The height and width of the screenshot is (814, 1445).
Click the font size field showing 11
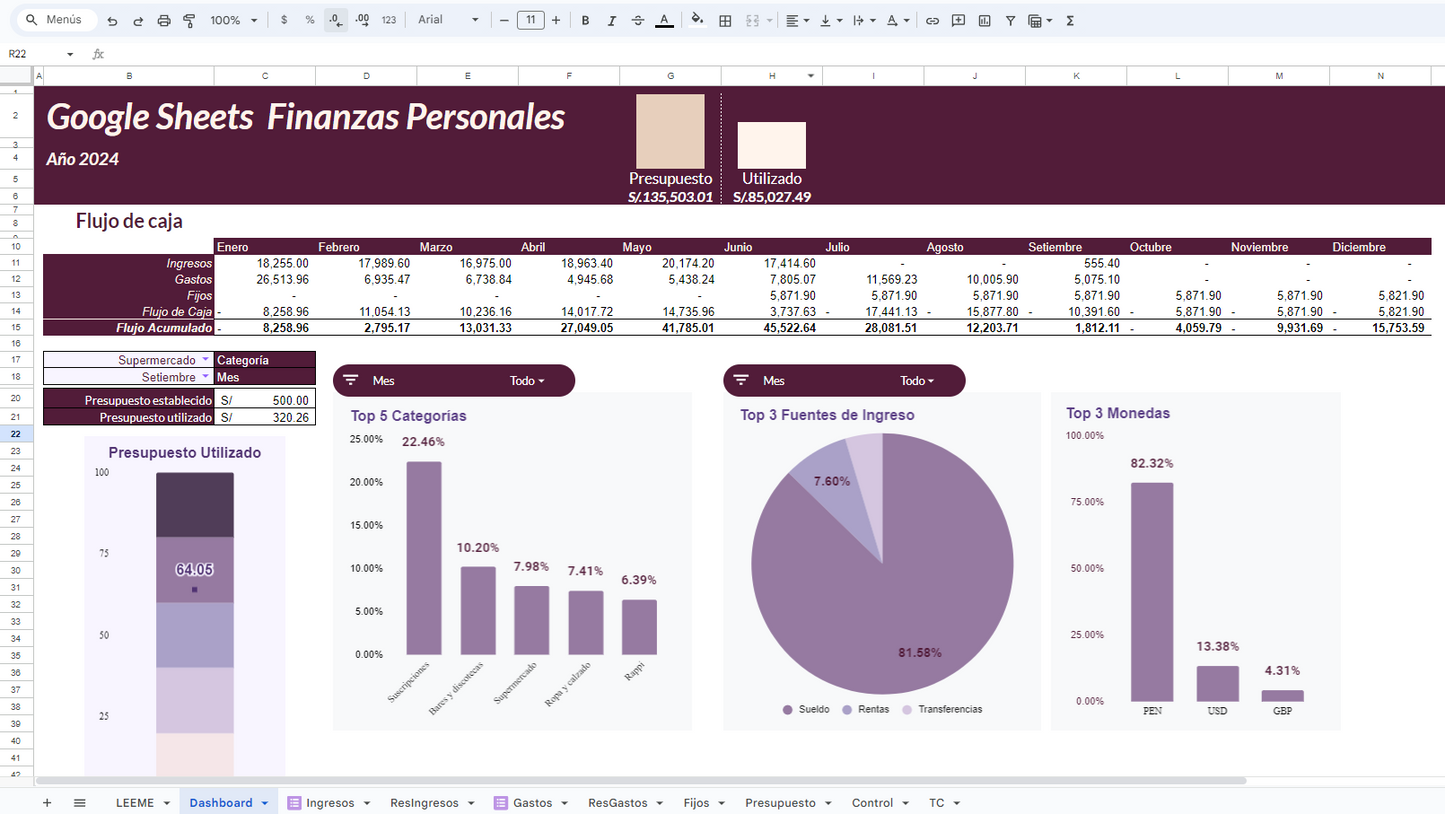coord(530,20)
